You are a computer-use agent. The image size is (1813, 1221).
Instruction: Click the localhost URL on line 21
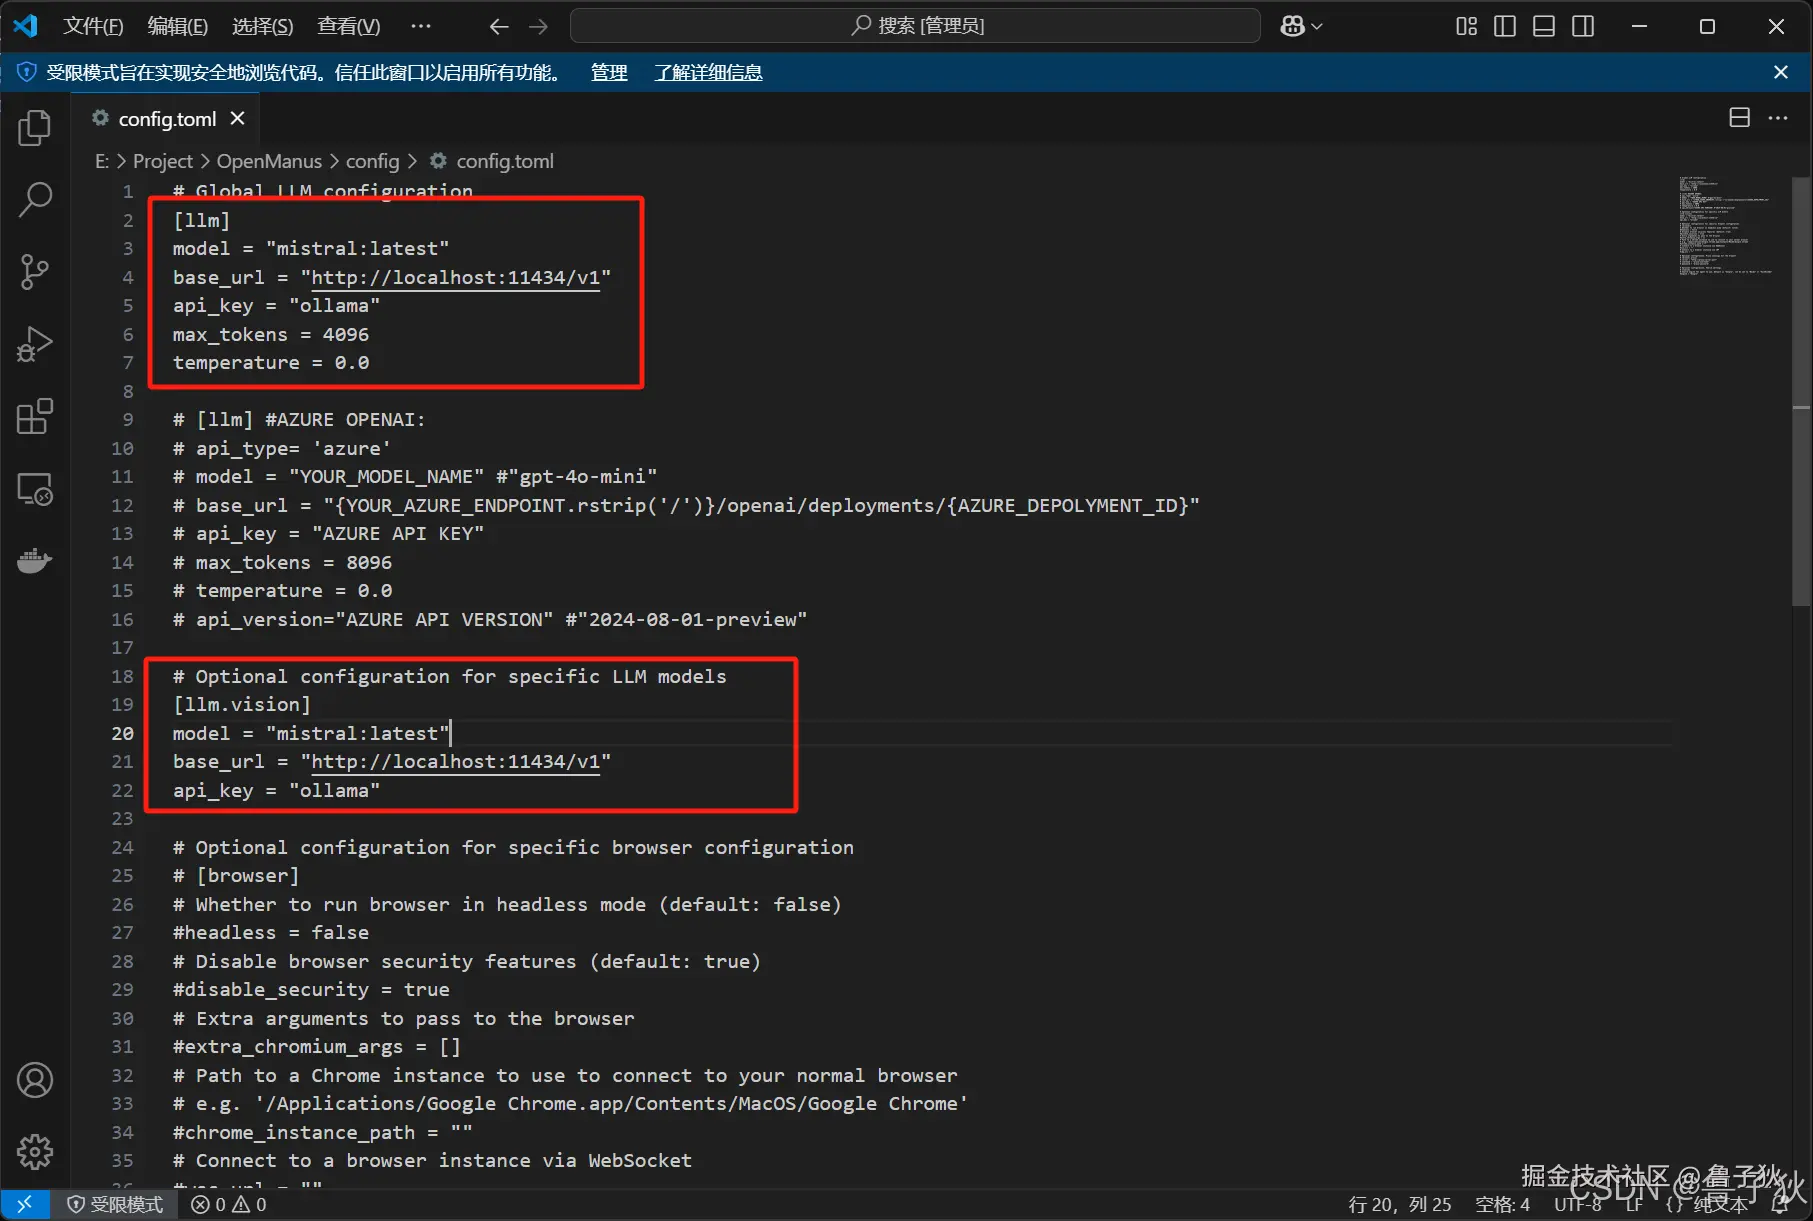pos(455,761)
